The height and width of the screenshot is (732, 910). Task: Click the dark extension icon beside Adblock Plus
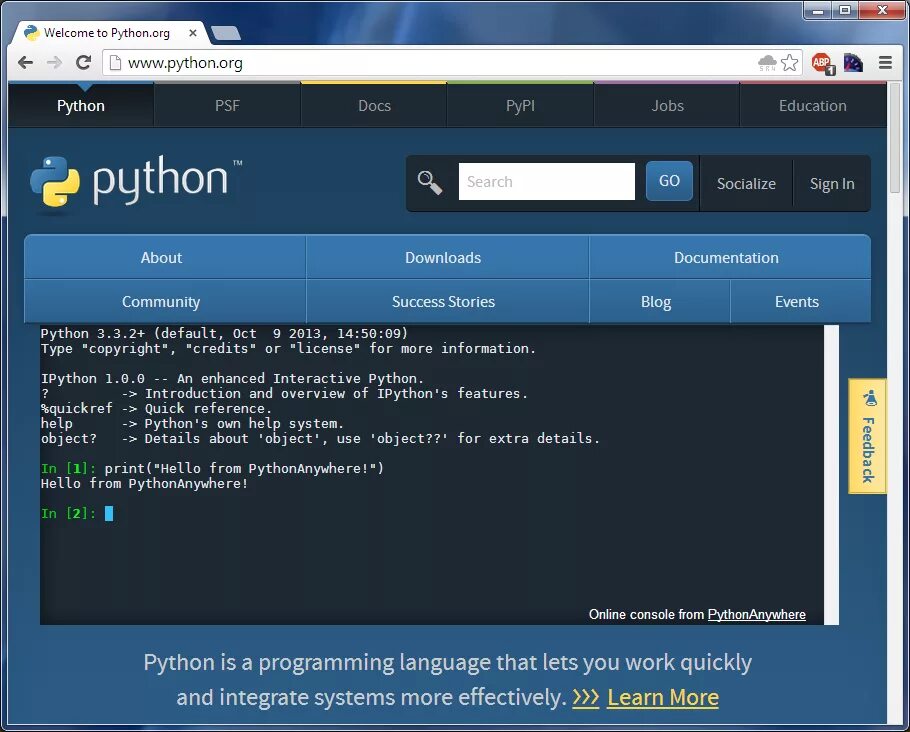tap(853, 62)
